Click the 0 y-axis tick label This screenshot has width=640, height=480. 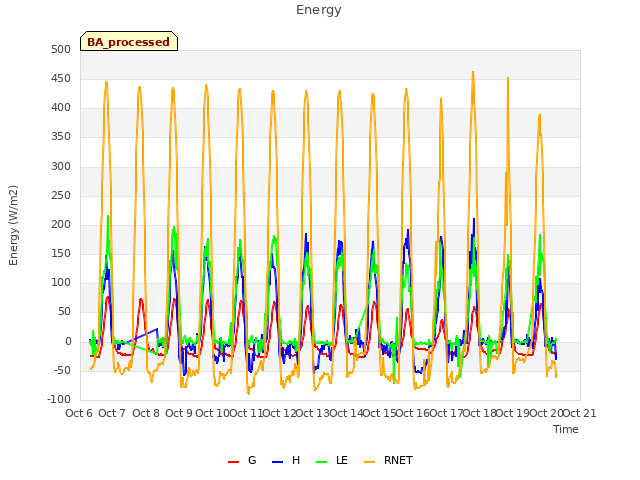(68, 342)
